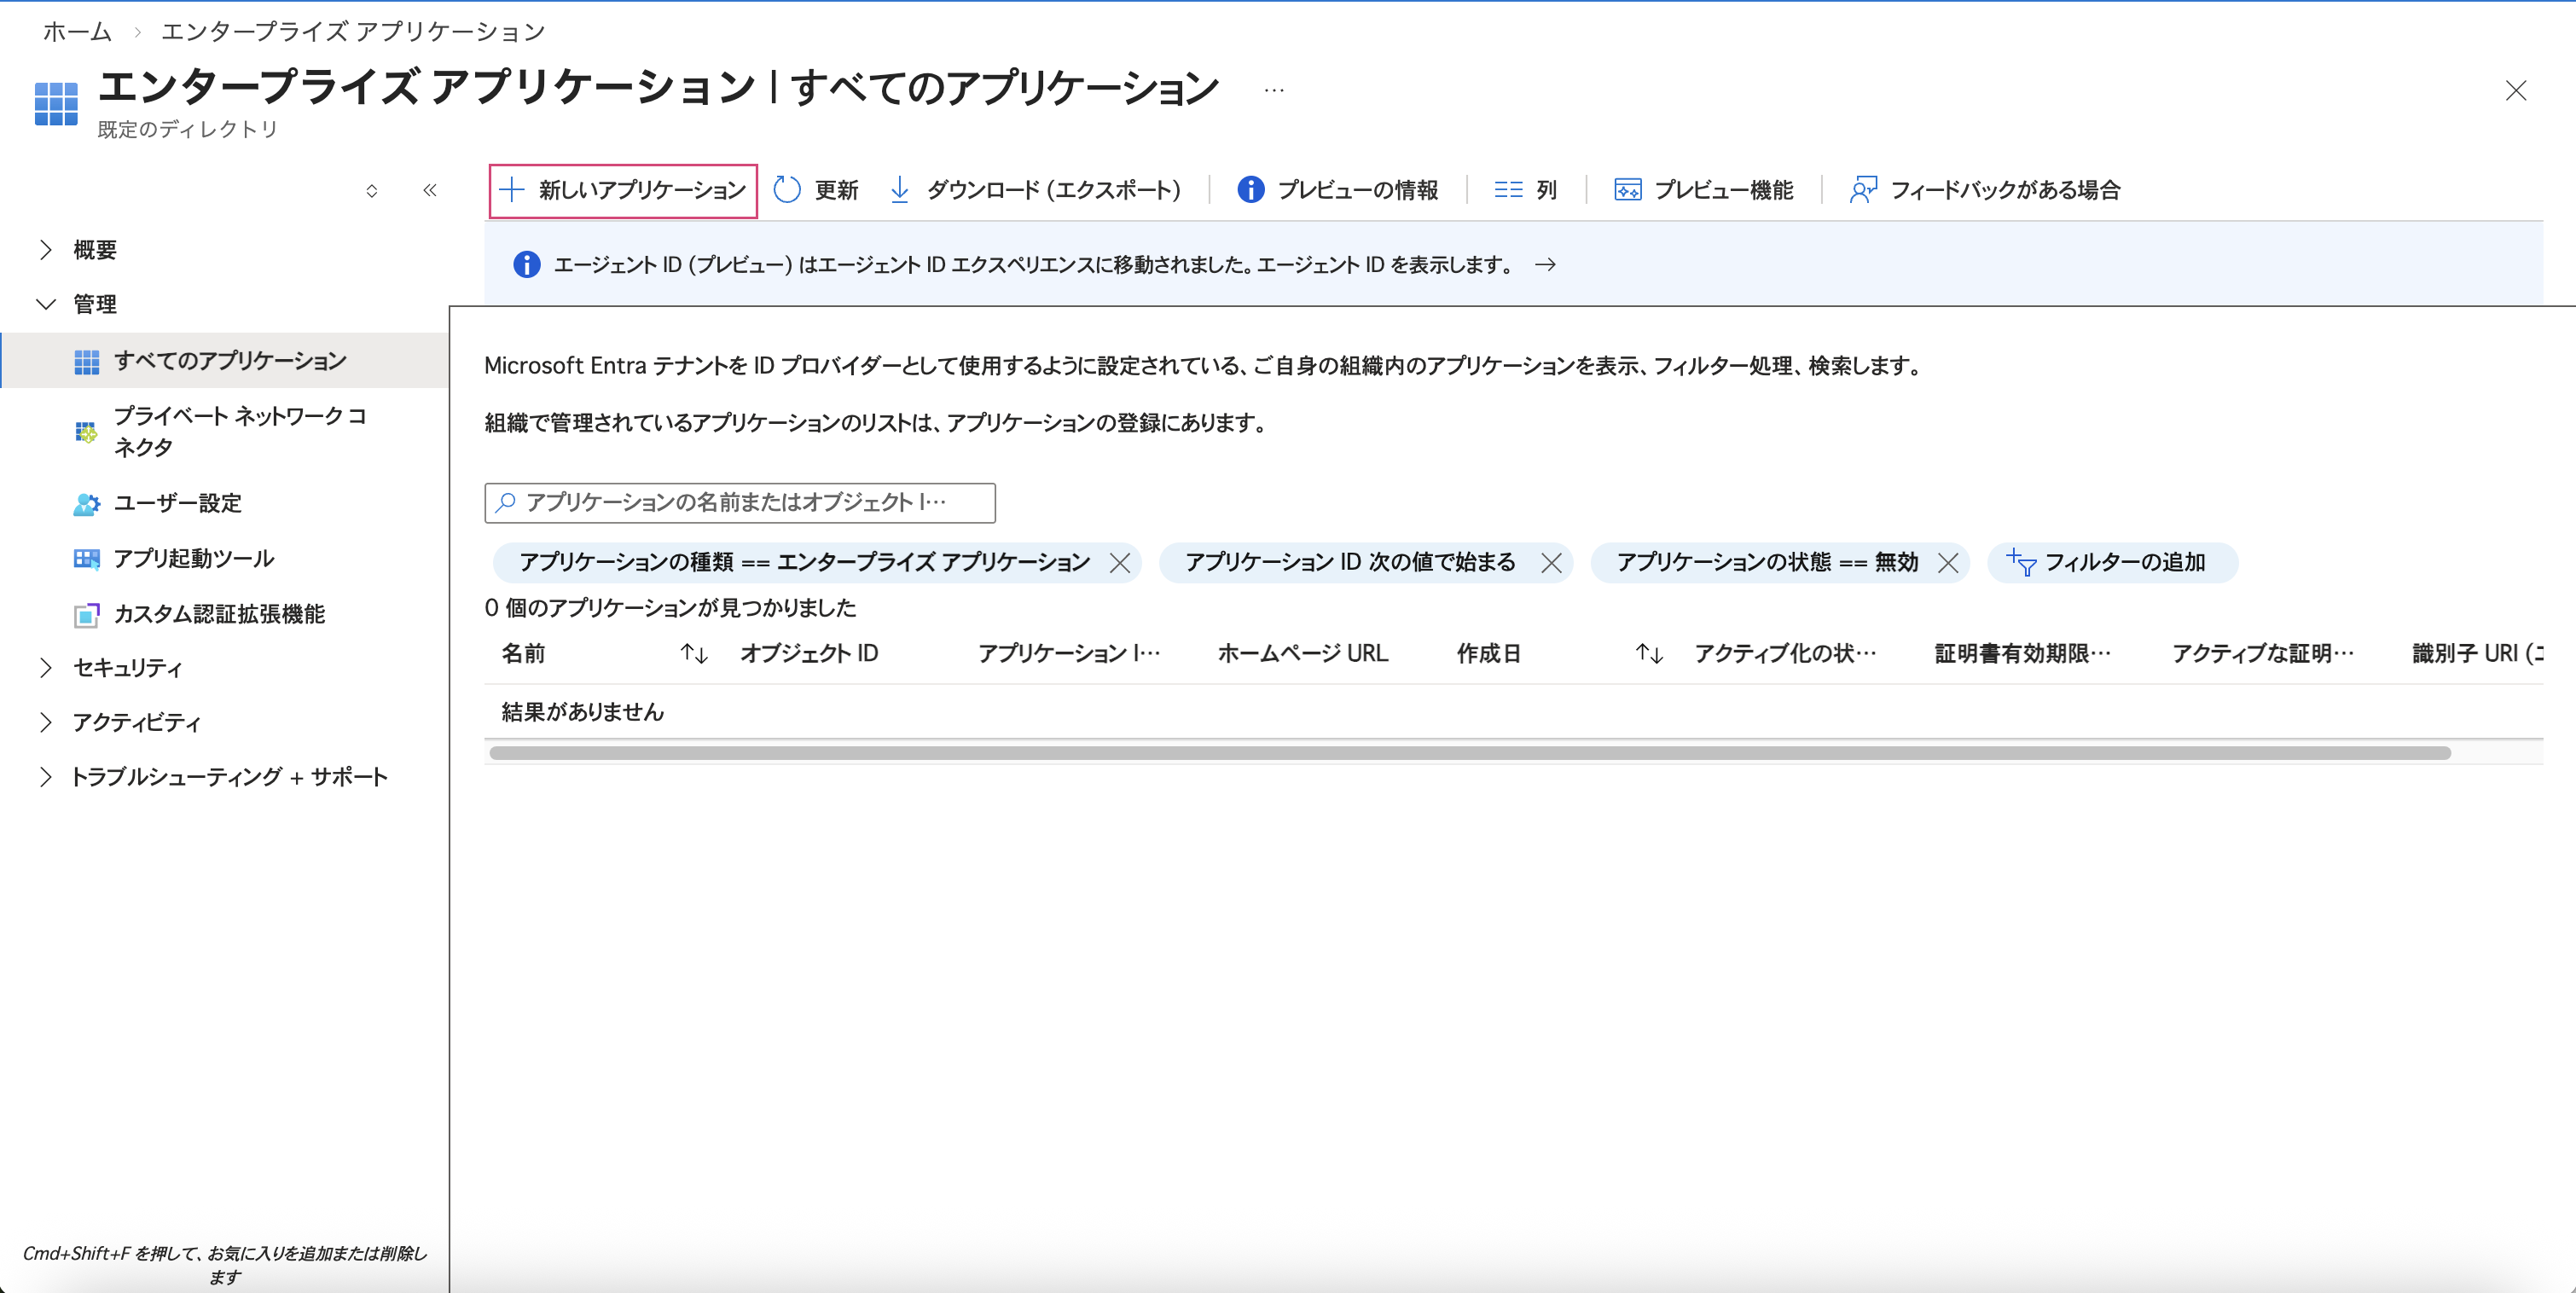
Task: Click the Add filter (フィルターの追加) button
Action: (x=2111, y=563)
